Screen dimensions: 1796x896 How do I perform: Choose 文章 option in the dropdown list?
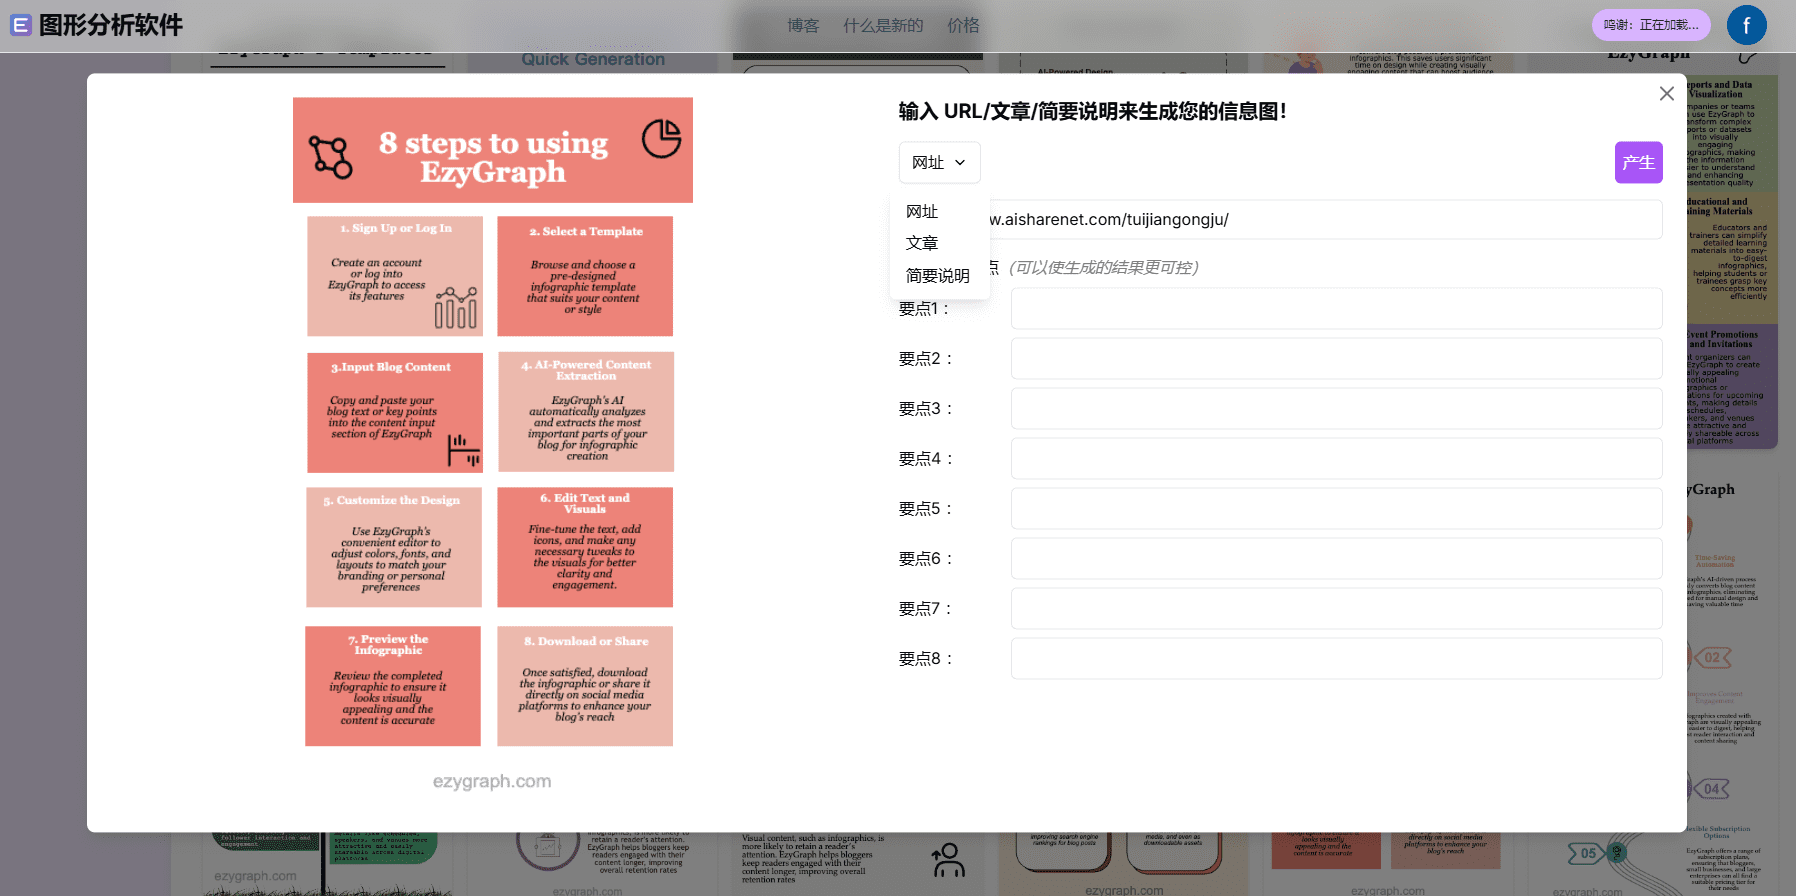point(922,243)
